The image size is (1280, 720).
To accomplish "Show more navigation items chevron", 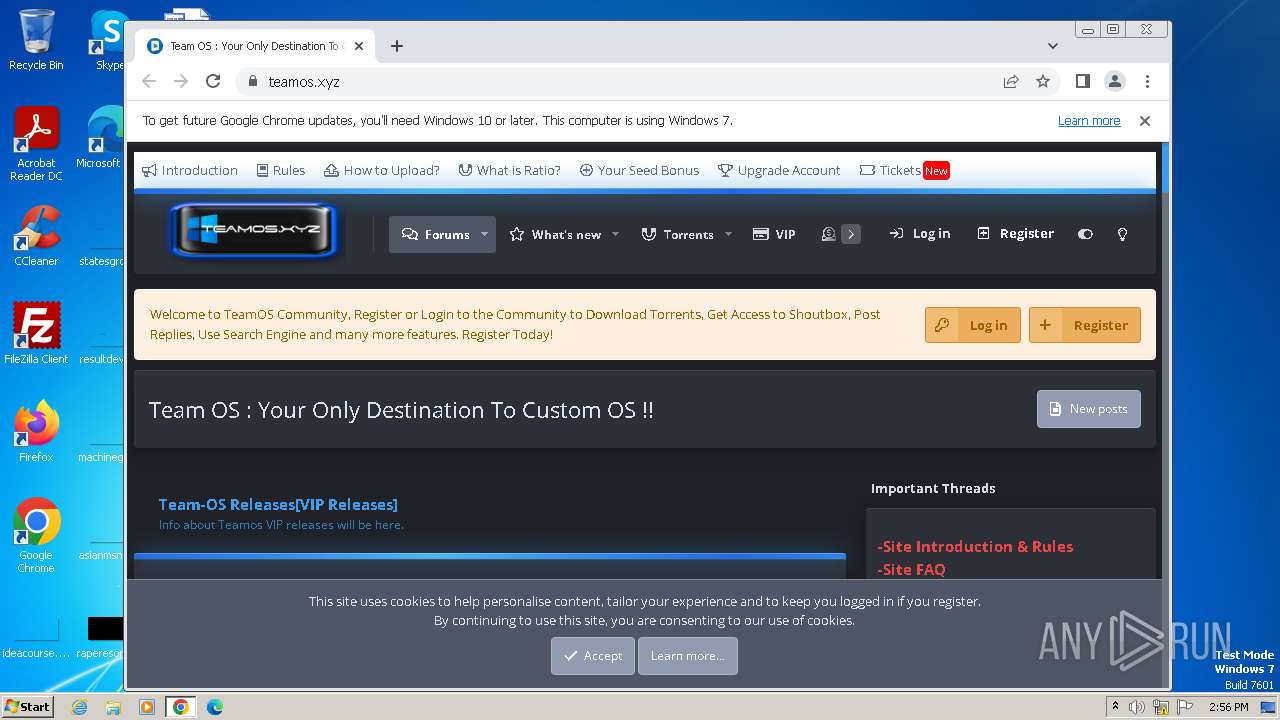I will (851, 234).
